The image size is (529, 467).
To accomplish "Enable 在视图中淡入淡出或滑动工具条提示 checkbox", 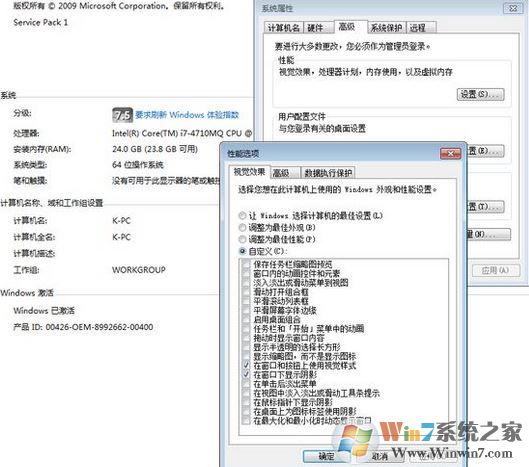I will (x=246, y=393).
